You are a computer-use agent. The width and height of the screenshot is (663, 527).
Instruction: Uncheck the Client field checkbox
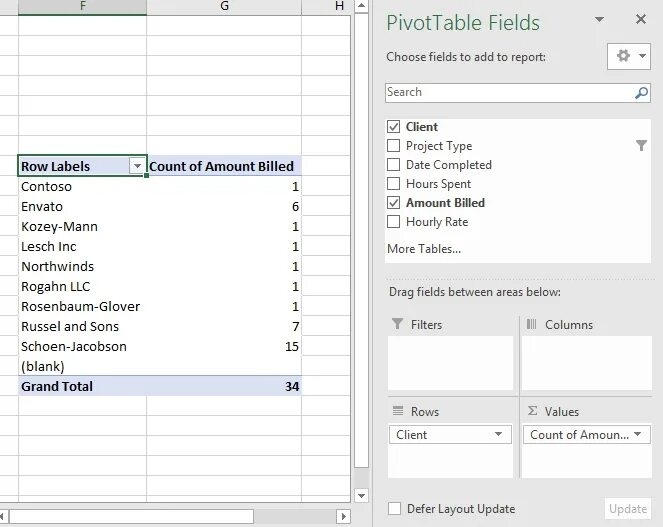click(394, 127)
